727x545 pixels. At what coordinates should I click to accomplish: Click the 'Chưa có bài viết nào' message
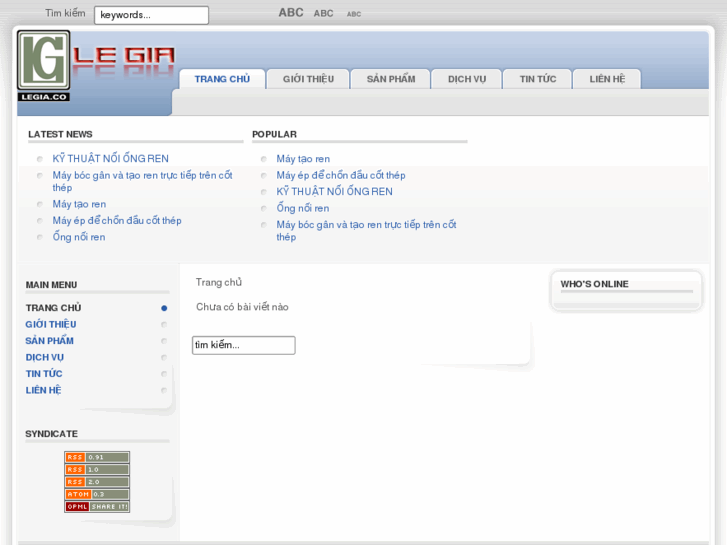[x=242, y=307]
